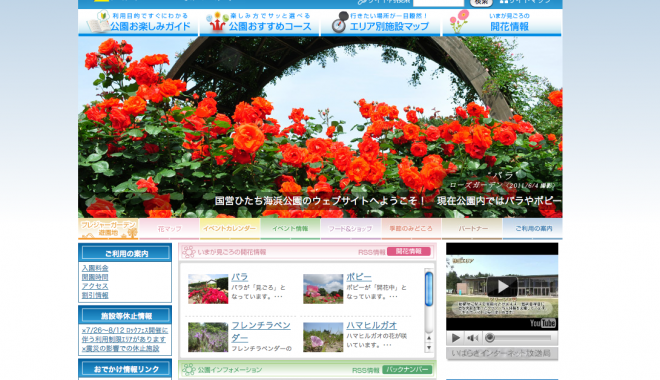Screen dimensions: 660x380
Task: Click the red arrows course icon
Action: (x=217, y=22)
